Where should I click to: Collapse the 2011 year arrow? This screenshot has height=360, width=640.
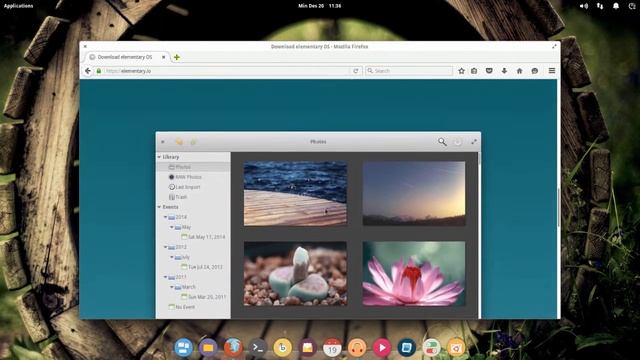tap(165, 277)
